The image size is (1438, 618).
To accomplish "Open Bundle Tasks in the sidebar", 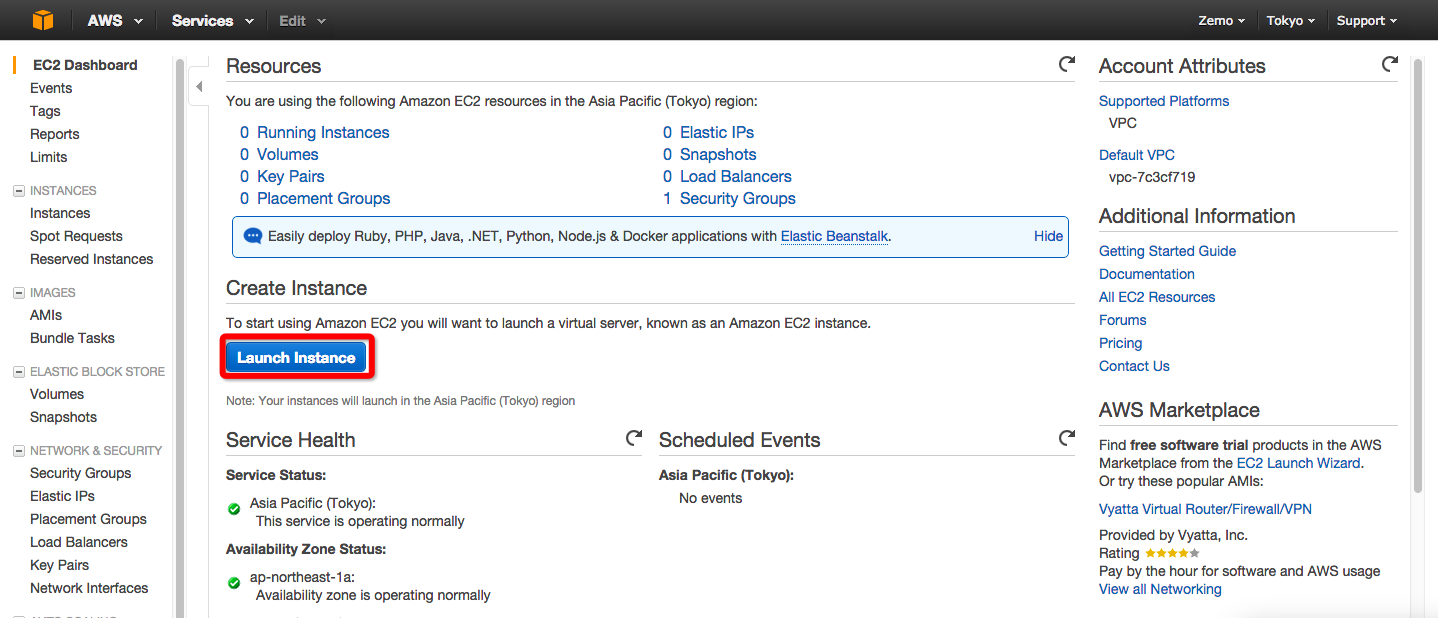I will click(72, 338).
